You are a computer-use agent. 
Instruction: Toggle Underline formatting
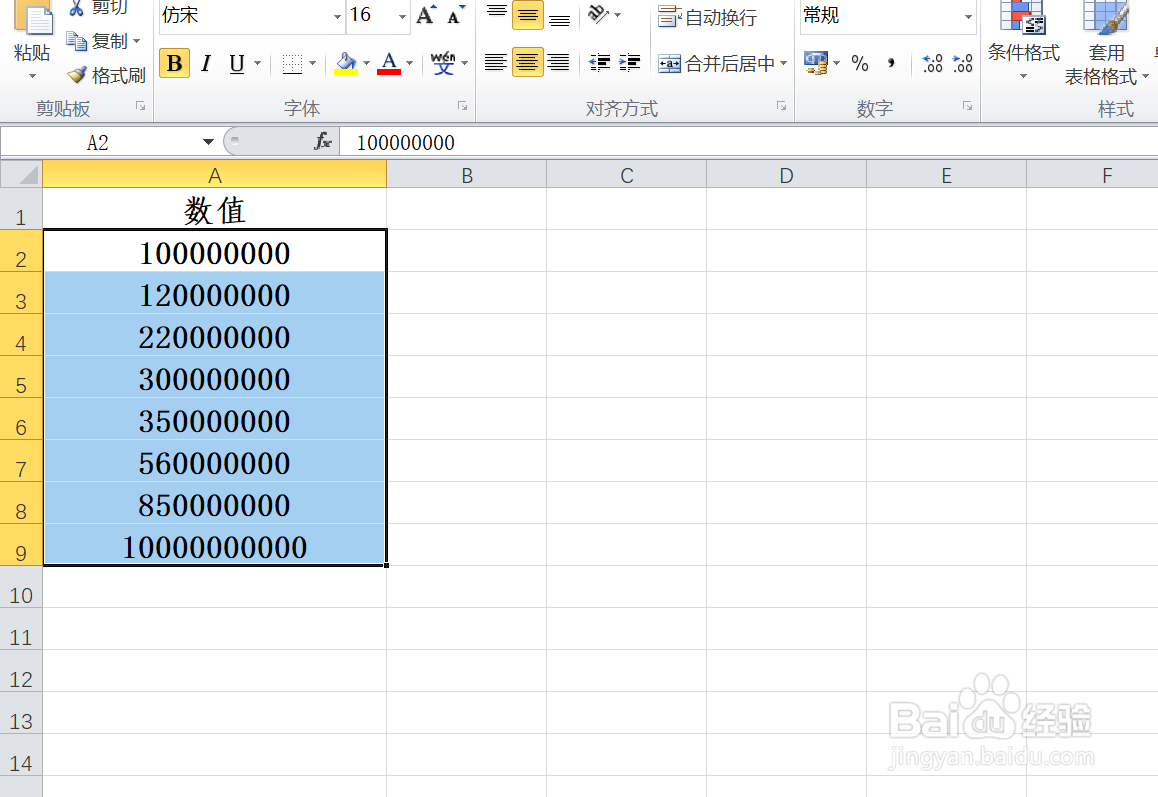pos(236,64)
